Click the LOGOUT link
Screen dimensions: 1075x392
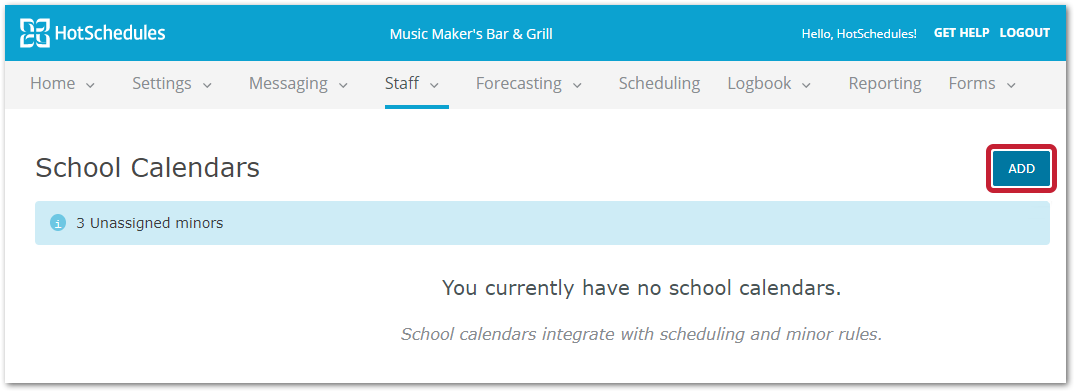pos(1024,33)
